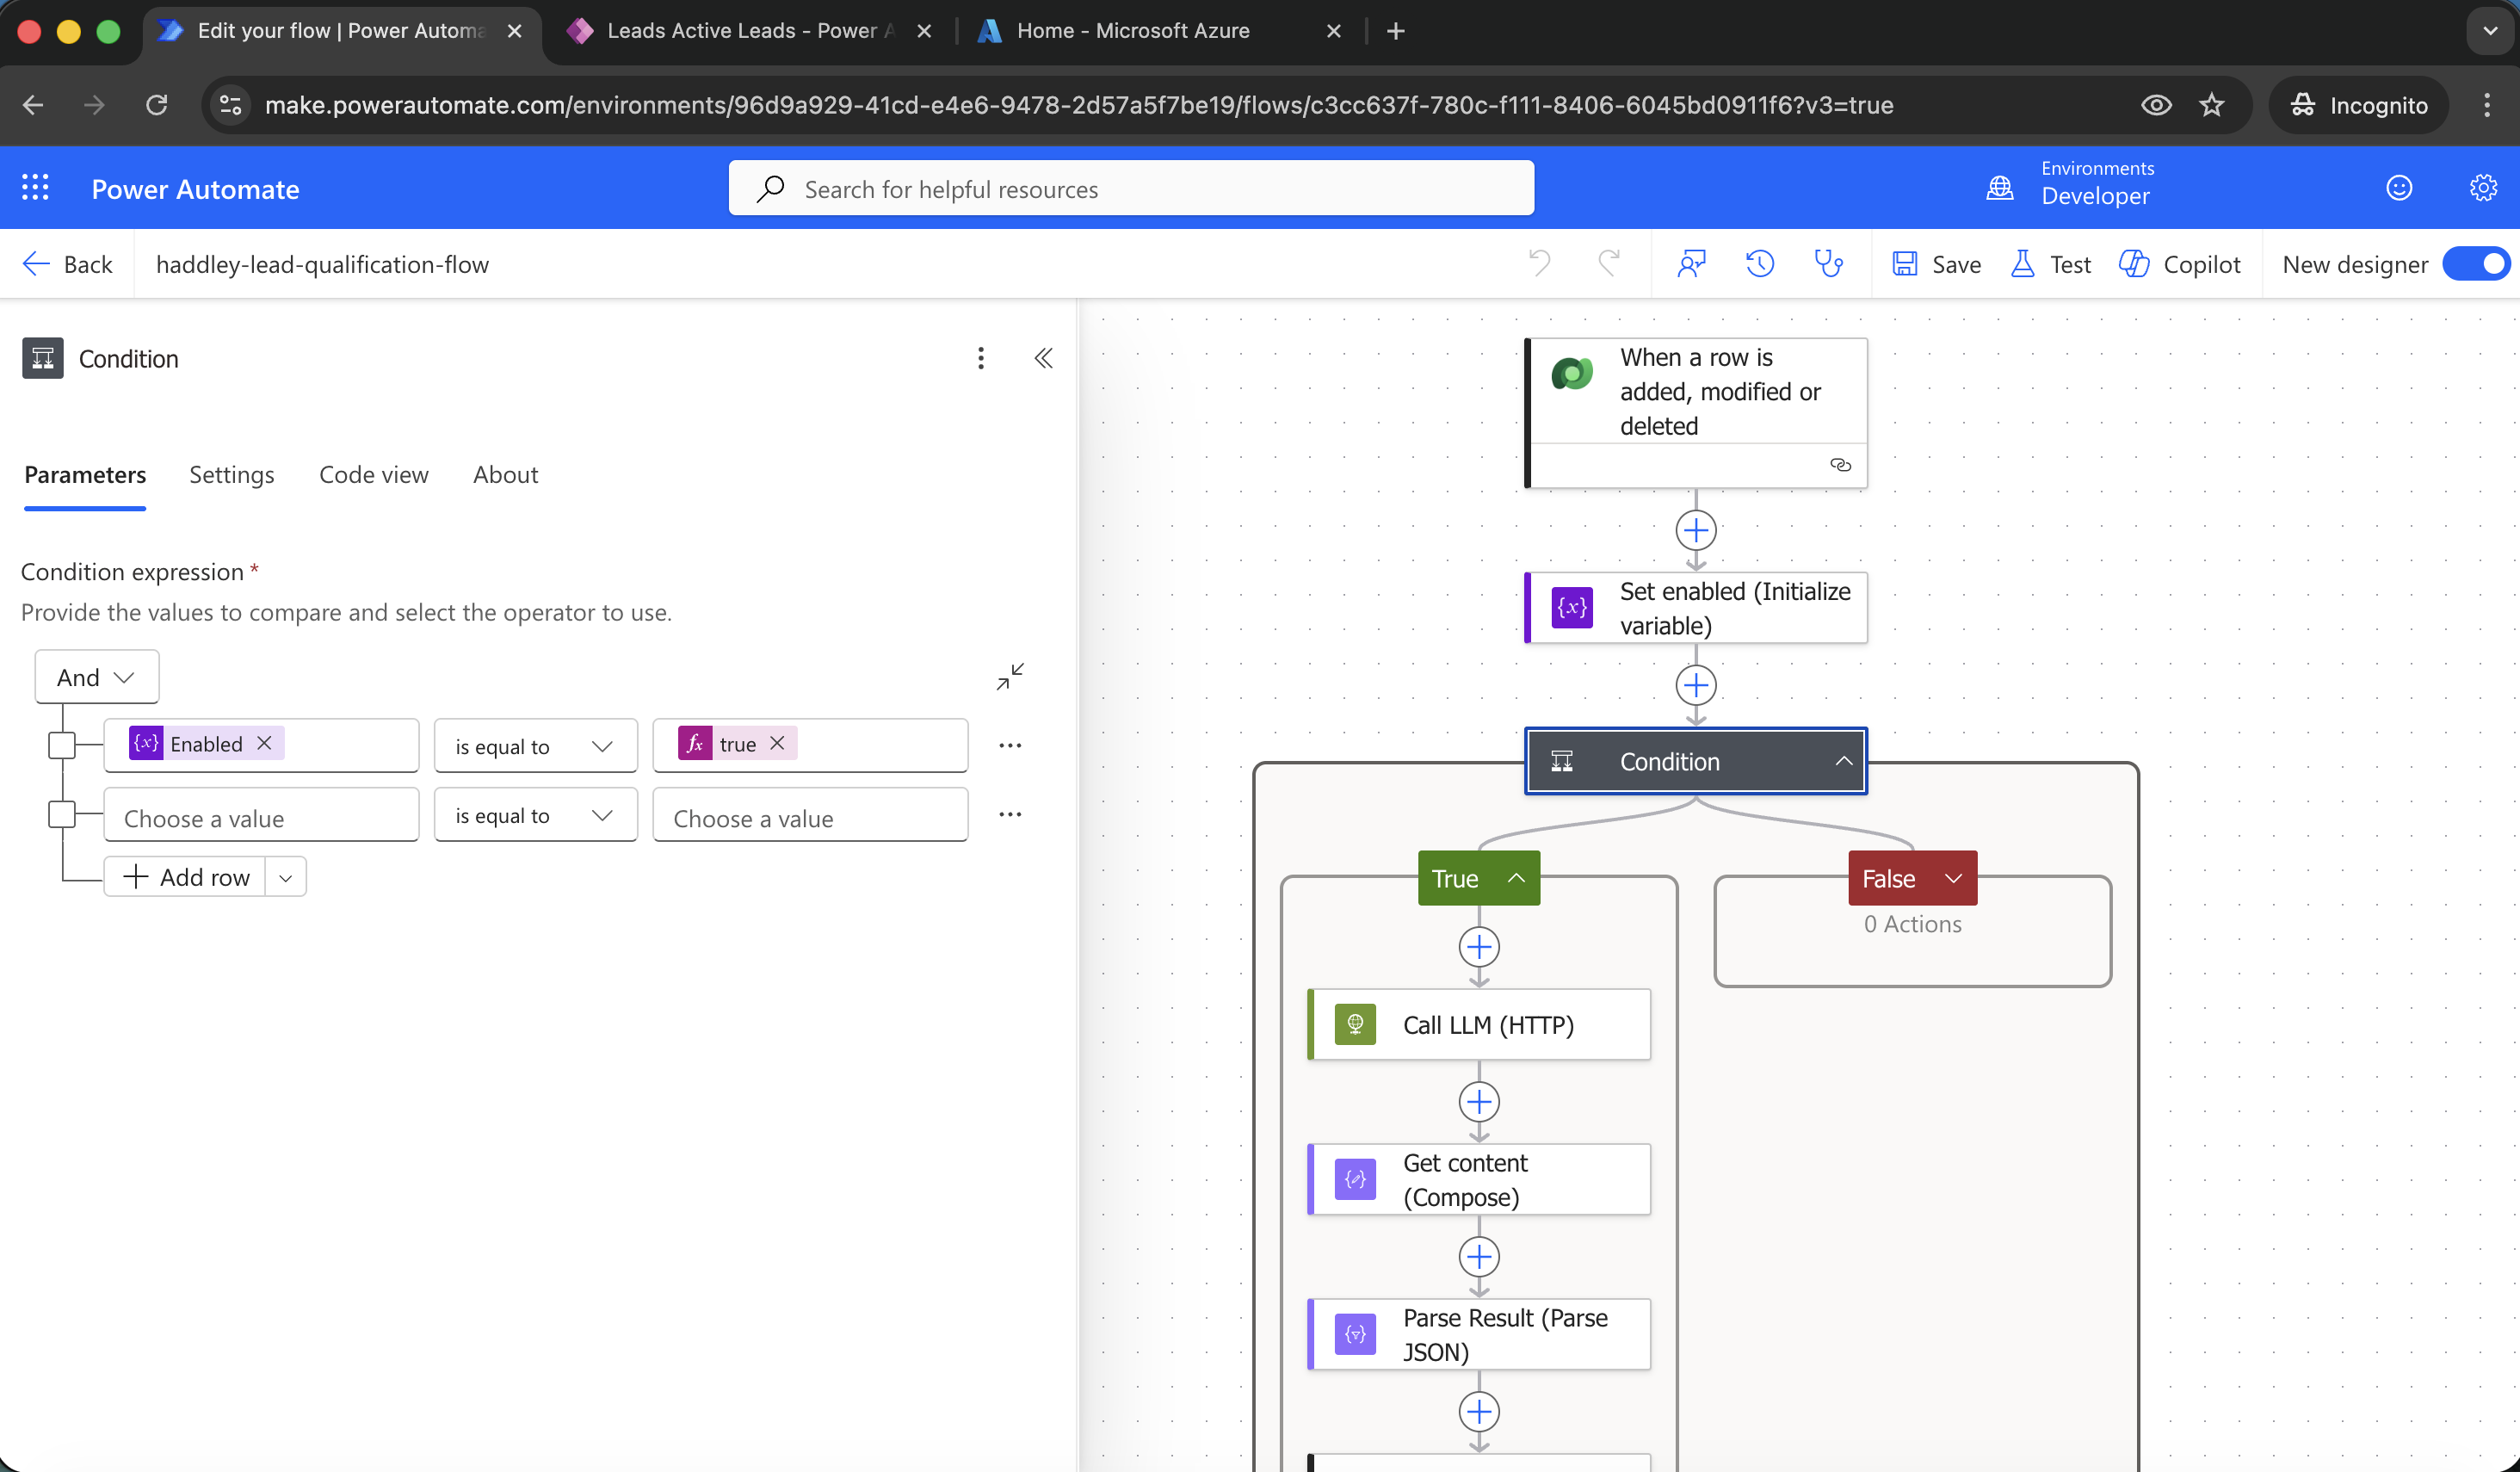Screen dimensions: 2520x1472
Task: Open the feedback person icon in toolbar
Action: pos(1691,264)
